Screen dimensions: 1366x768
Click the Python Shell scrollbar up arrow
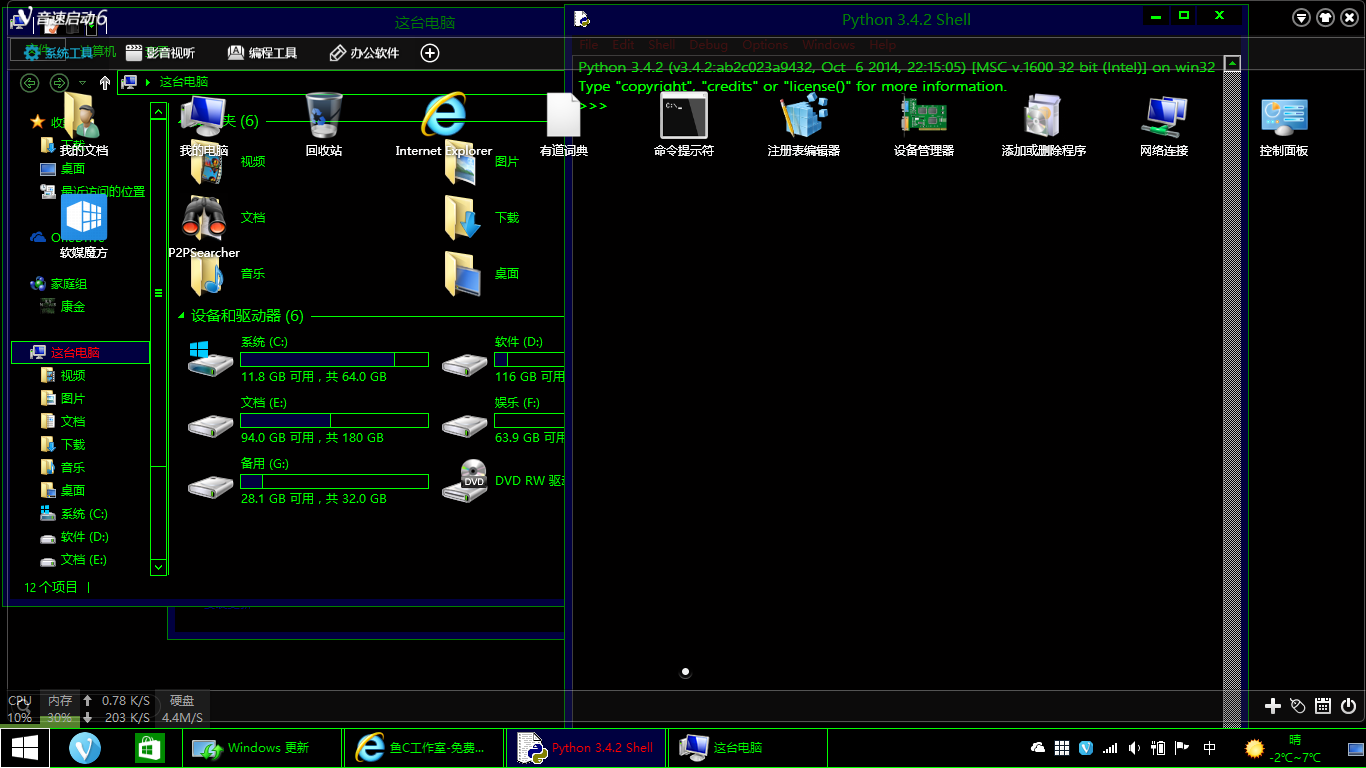(x=1232, y=63)
